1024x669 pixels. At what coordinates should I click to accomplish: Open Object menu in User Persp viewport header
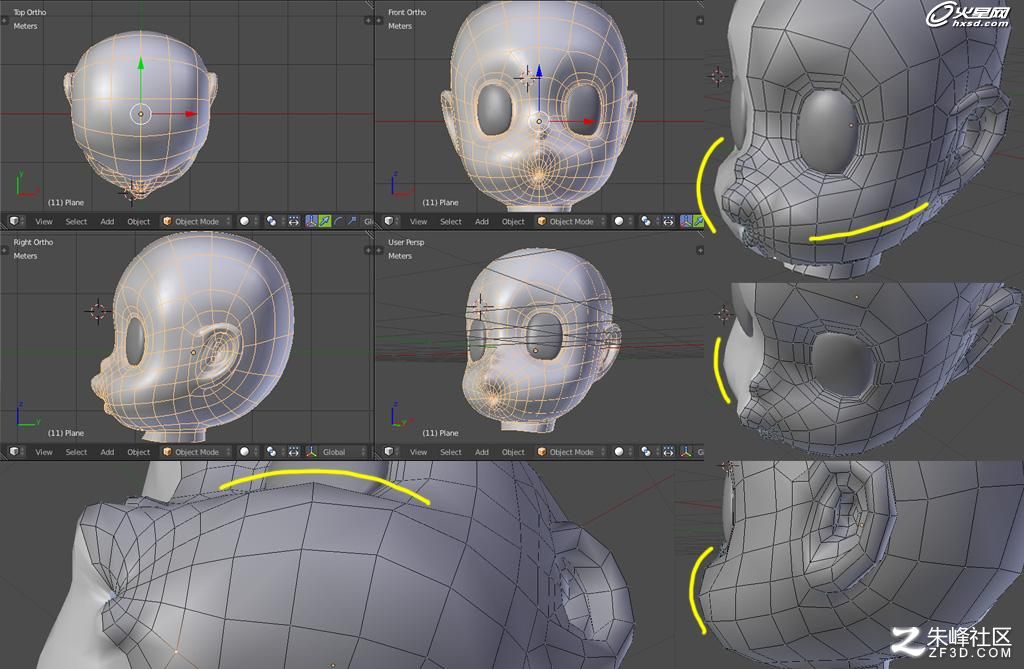point(513,451)
